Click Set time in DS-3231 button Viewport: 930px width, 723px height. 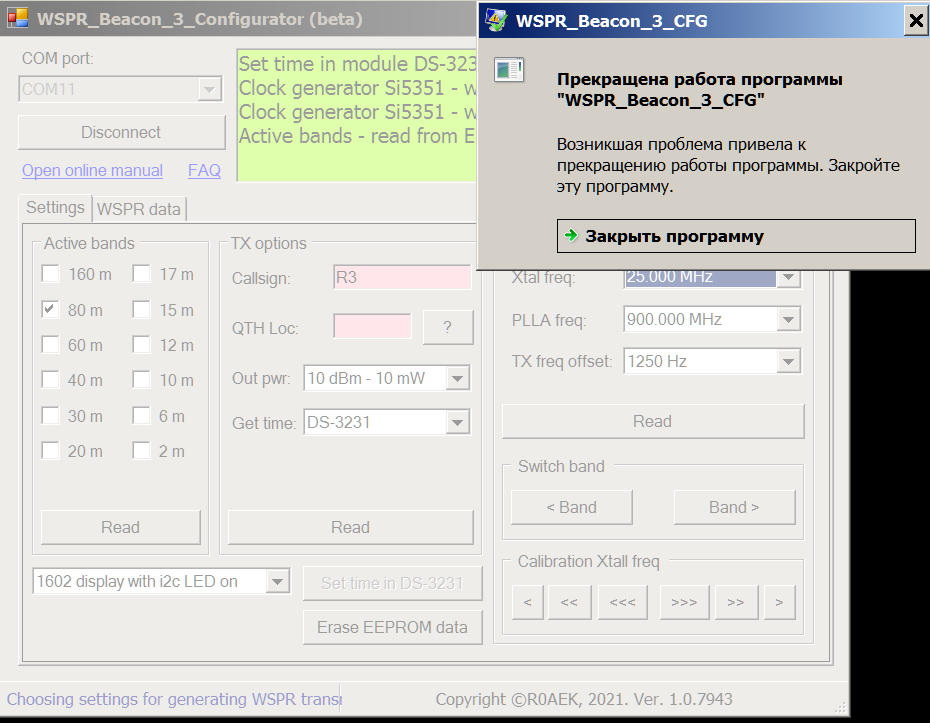pyautogui.click(x=392, y=583)
